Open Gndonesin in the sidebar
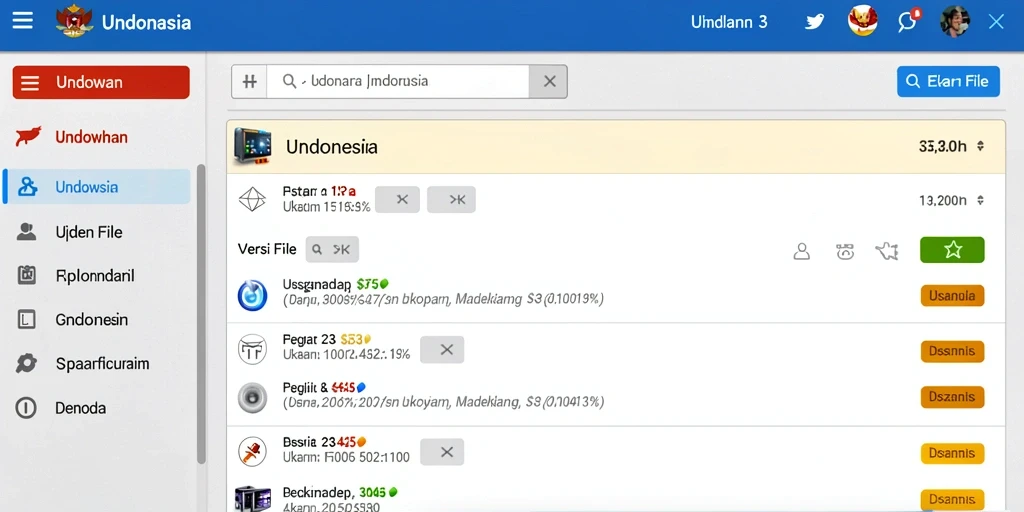The height and width of the screenshot is (512, 1024). [x=92, y=320]
